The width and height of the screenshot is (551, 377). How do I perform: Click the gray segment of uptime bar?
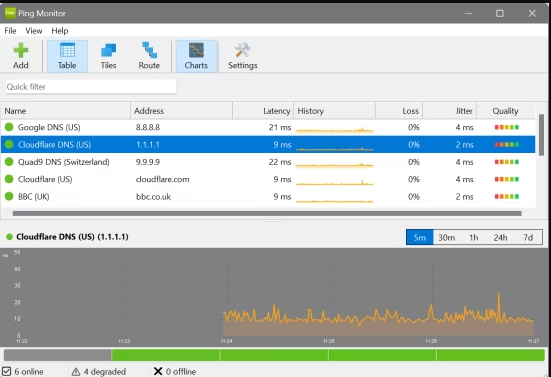tap(58, 355)
